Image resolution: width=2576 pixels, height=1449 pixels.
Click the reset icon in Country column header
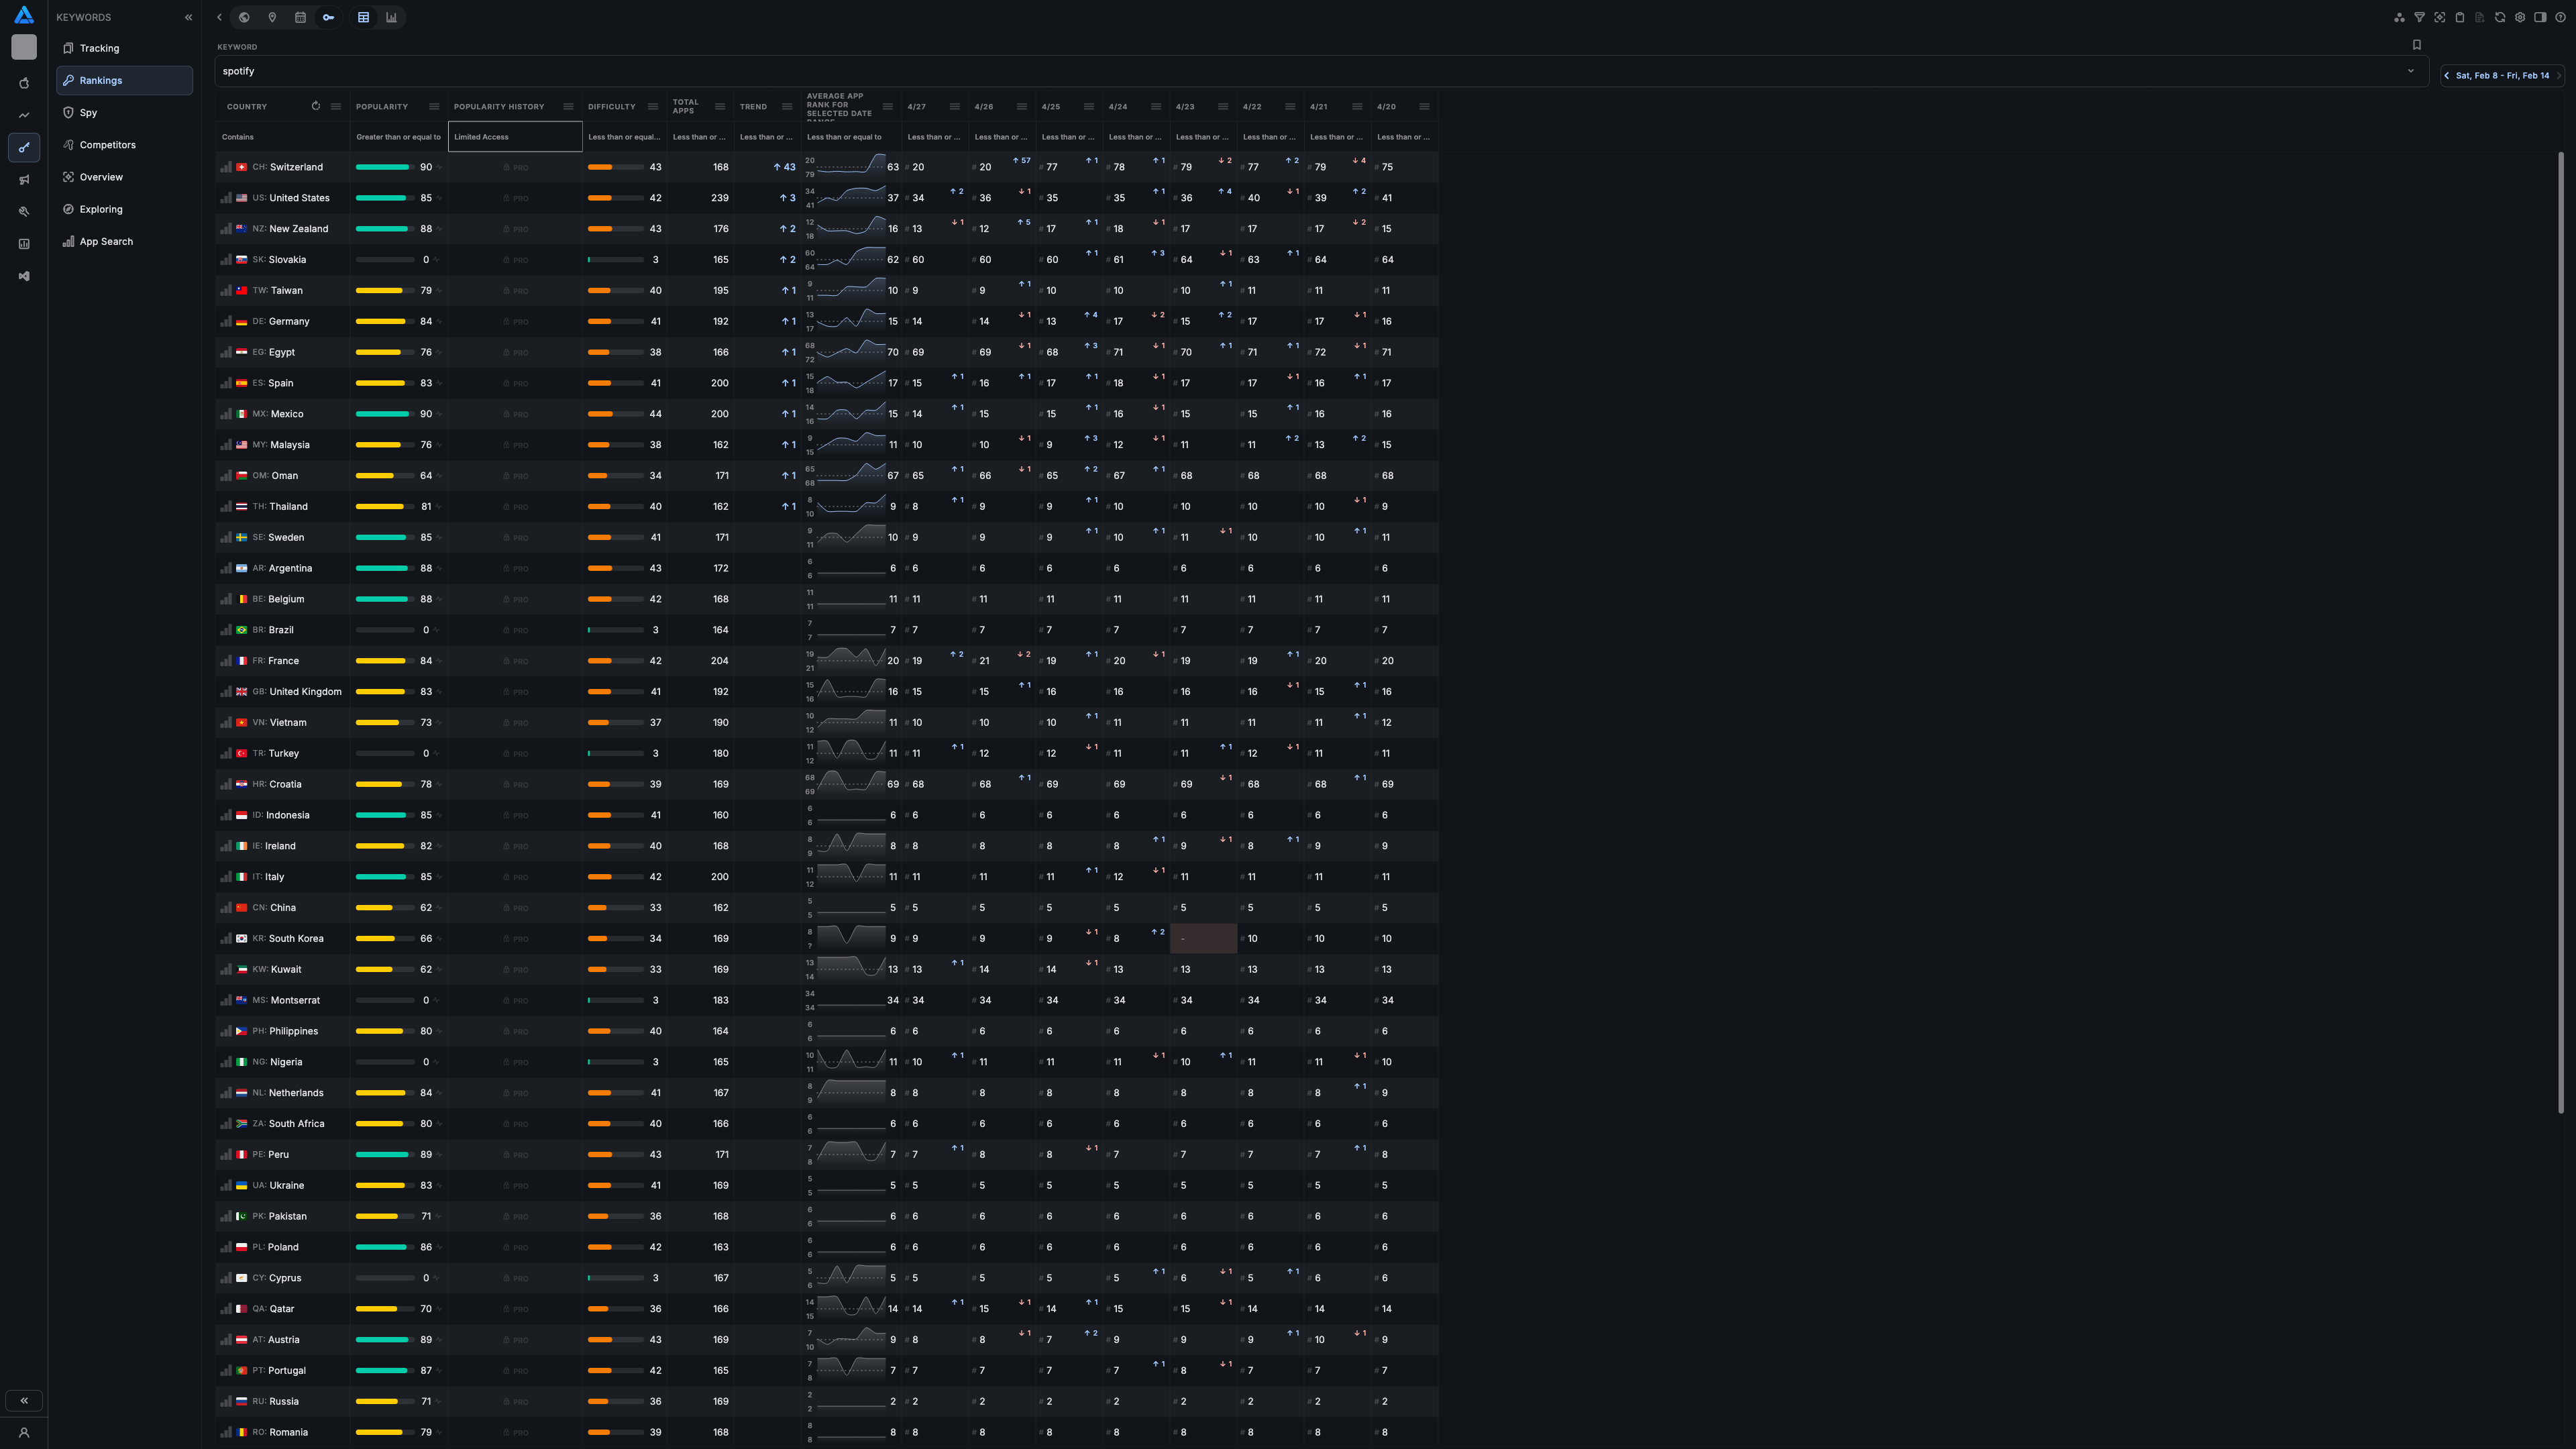(316, 106)
